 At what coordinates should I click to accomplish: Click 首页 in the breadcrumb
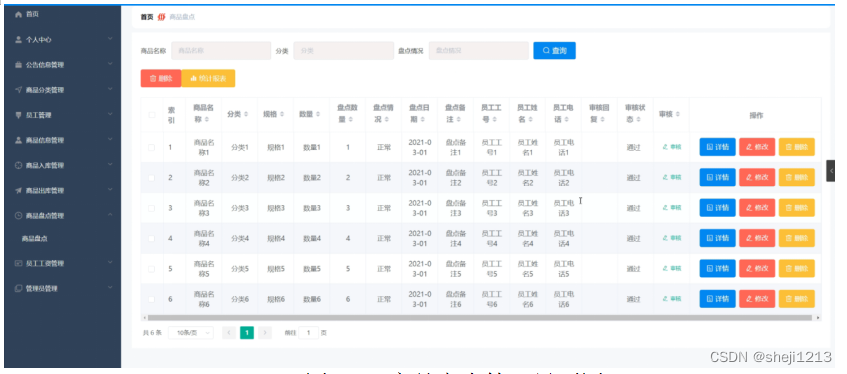(x=147, y=17)
